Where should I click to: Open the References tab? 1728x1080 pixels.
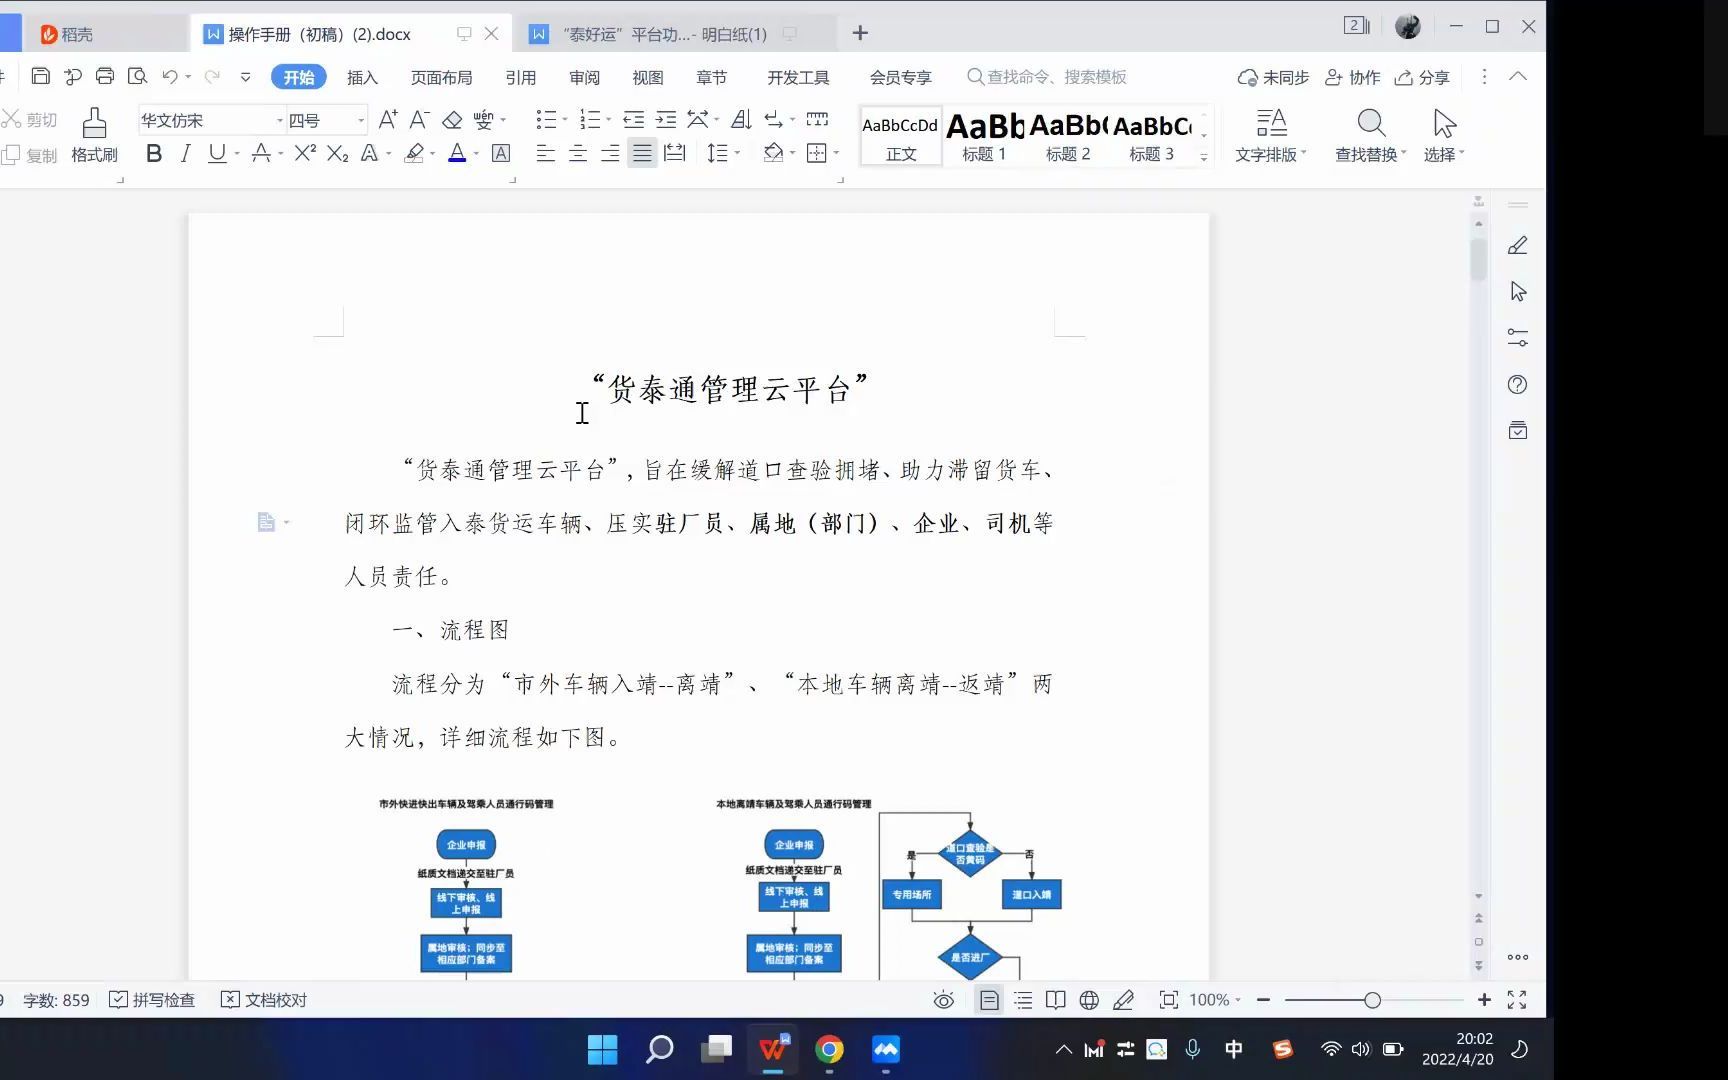point(520,77)
